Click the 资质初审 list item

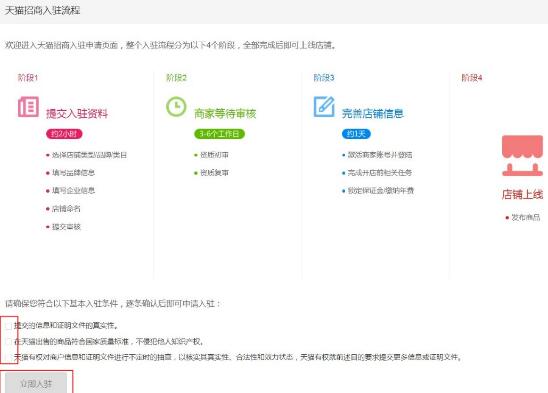coord(214,155)
